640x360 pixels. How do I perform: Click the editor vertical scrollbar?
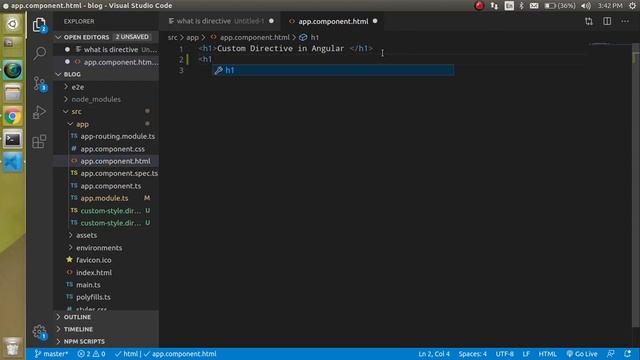coord(636,184)
